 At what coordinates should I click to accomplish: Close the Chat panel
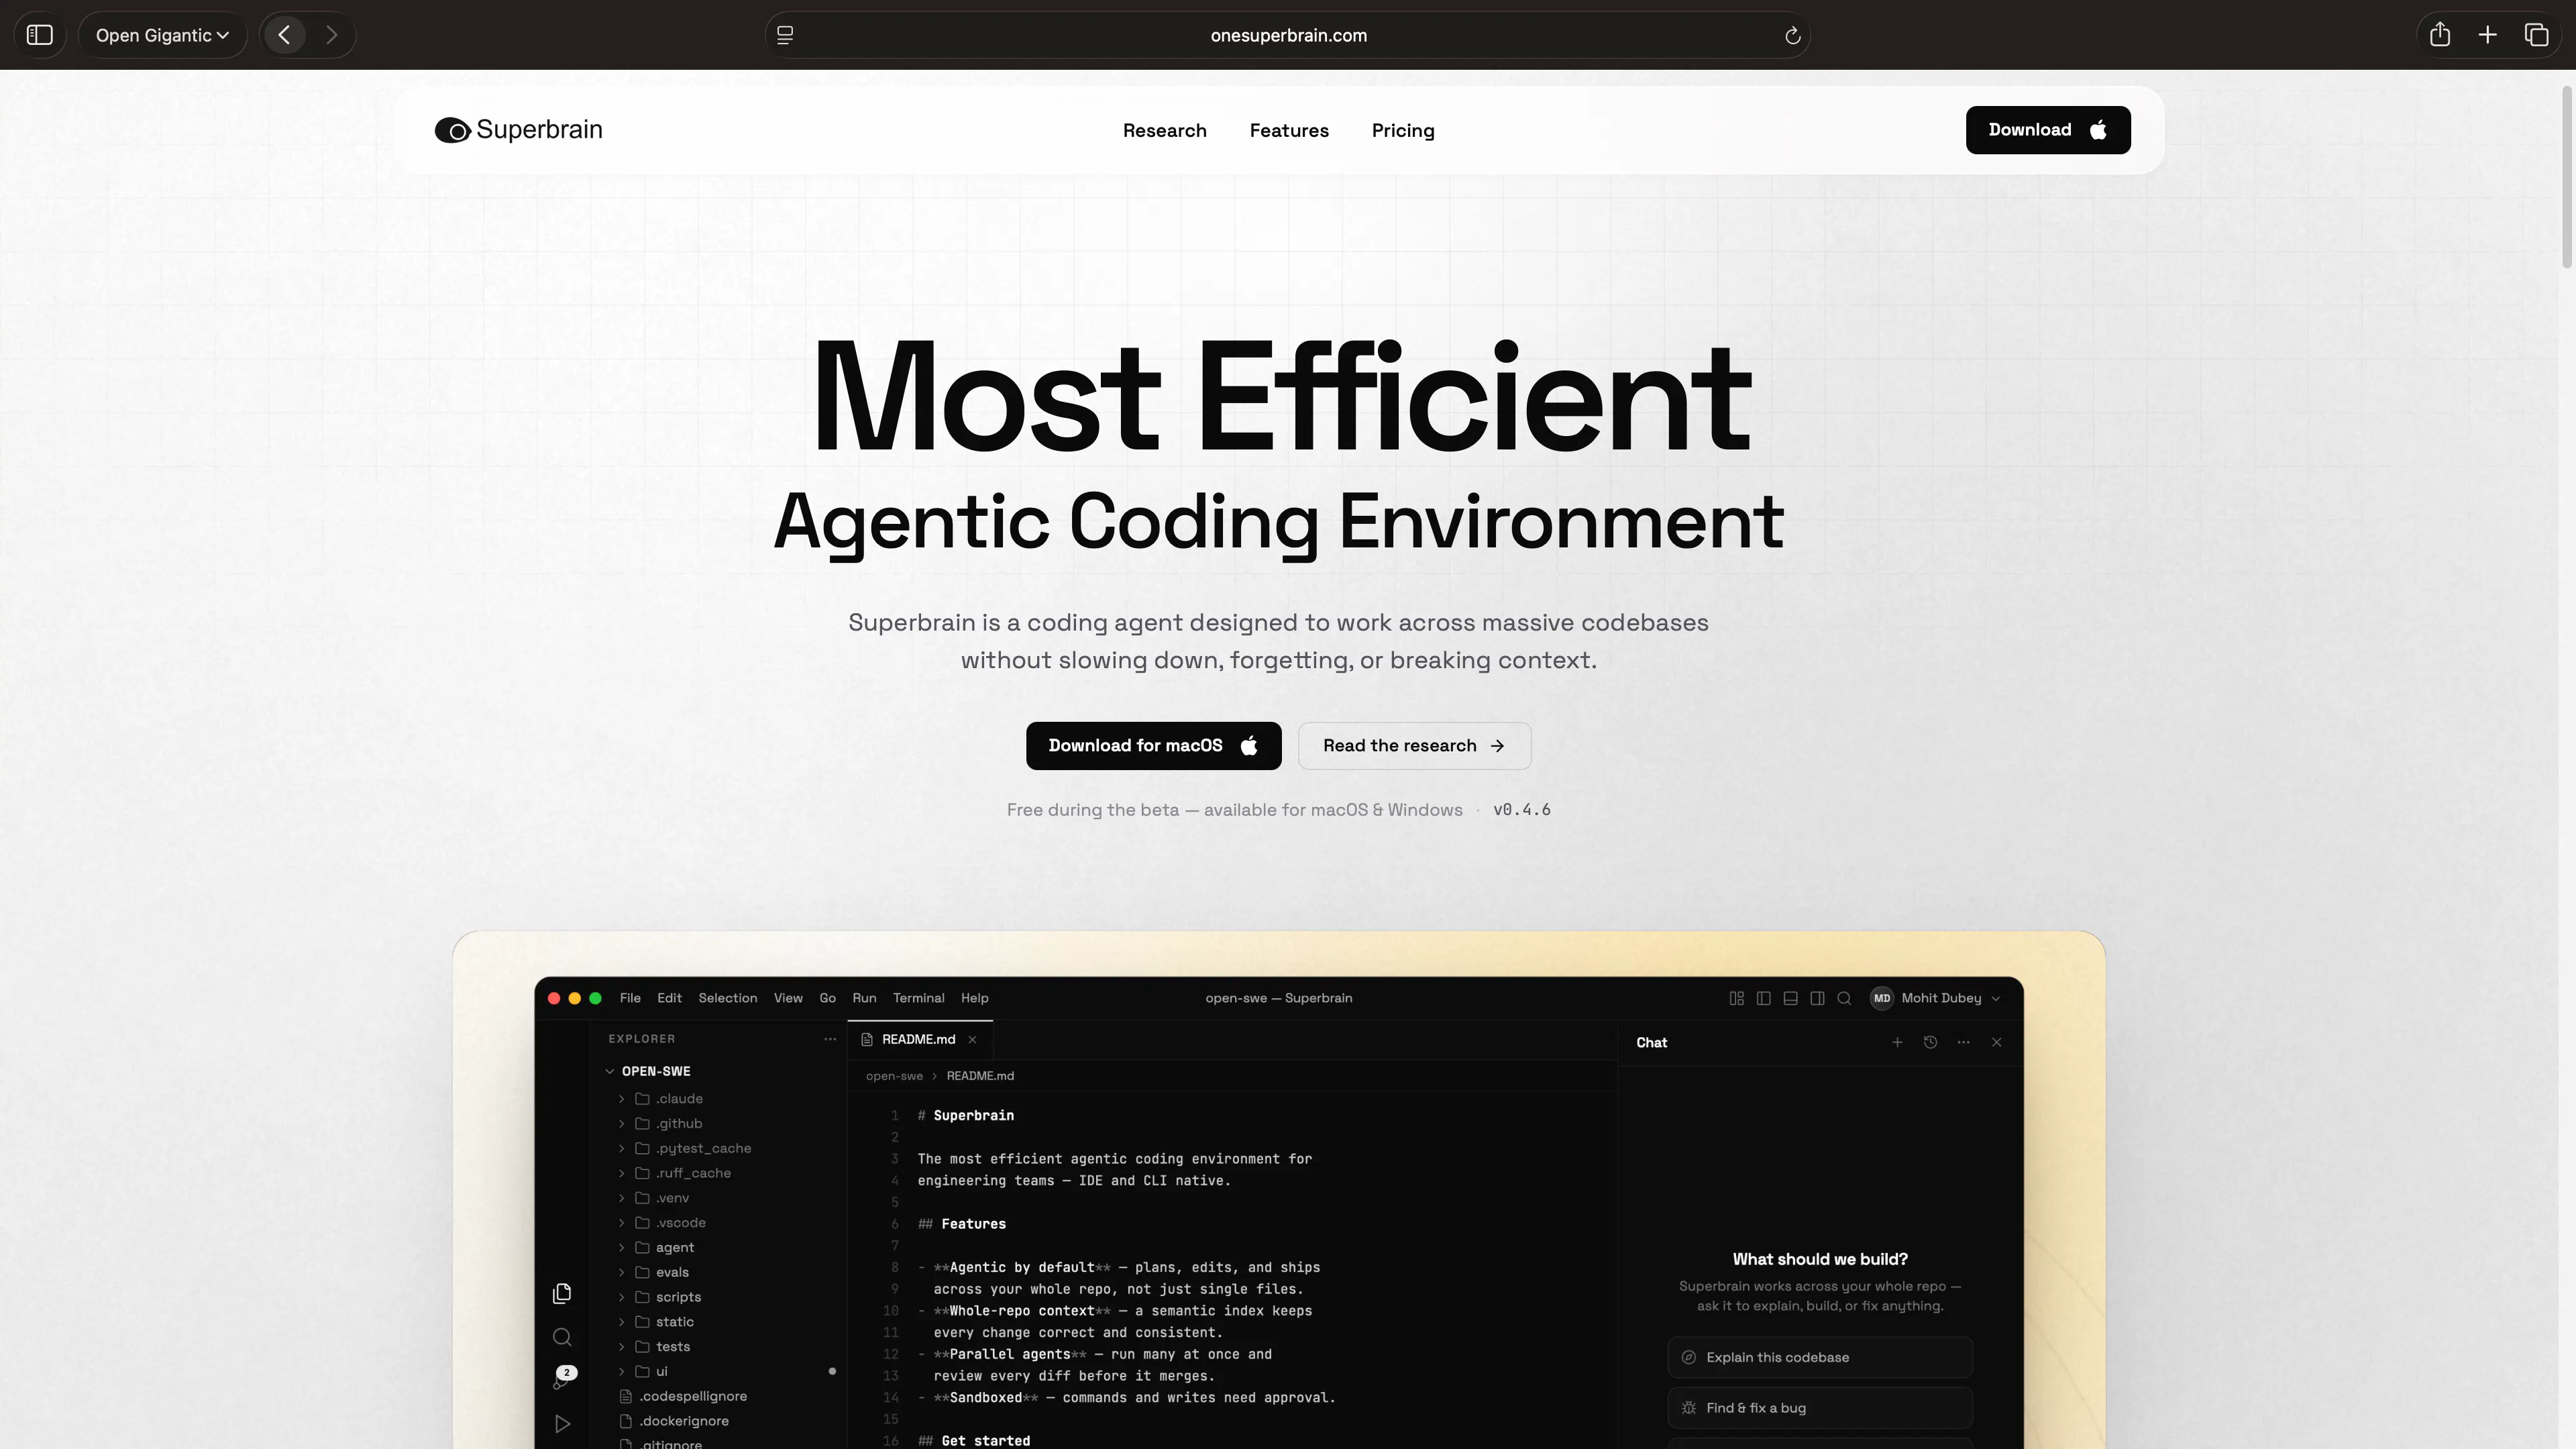(1996, 1042)
